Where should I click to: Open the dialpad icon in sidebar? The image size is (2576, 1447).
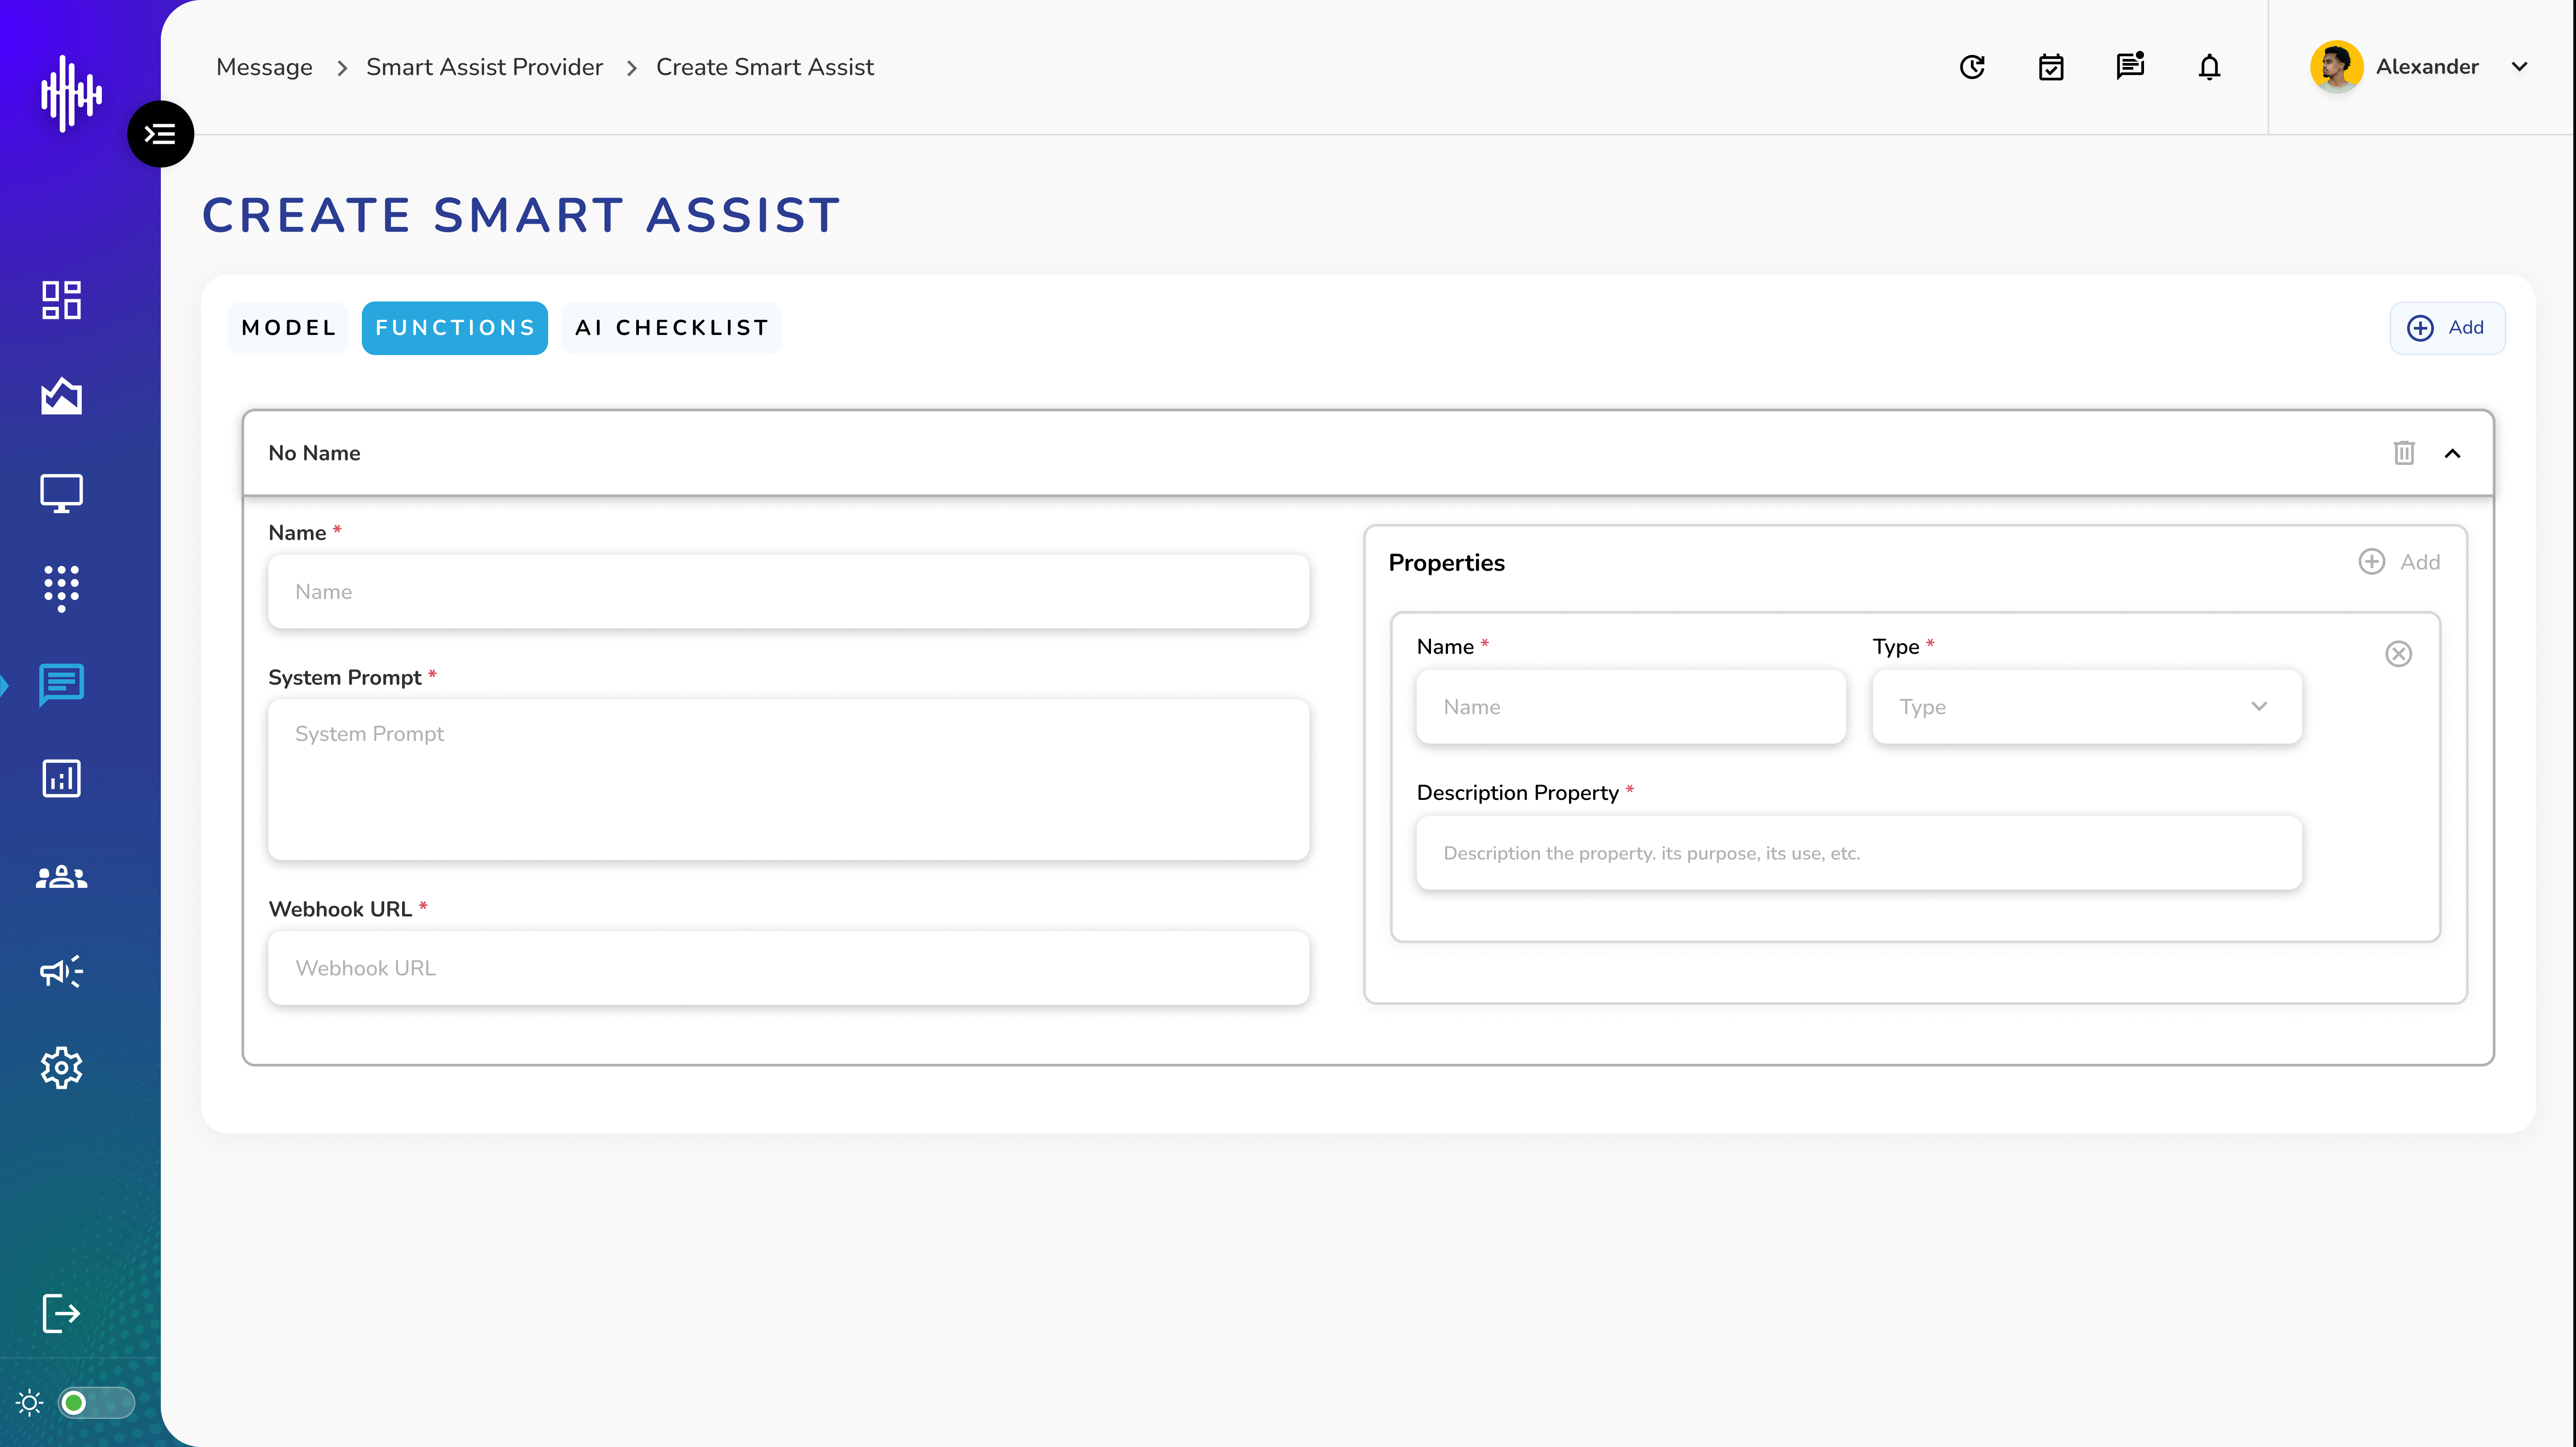[61, 588]
